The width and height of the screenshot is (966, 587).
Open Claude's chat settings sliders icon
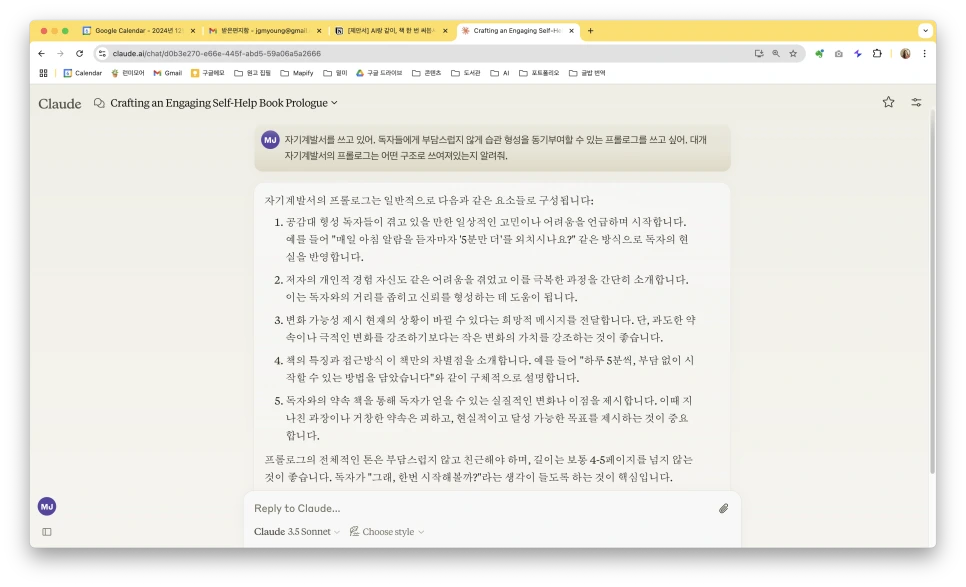pos(915,103)
